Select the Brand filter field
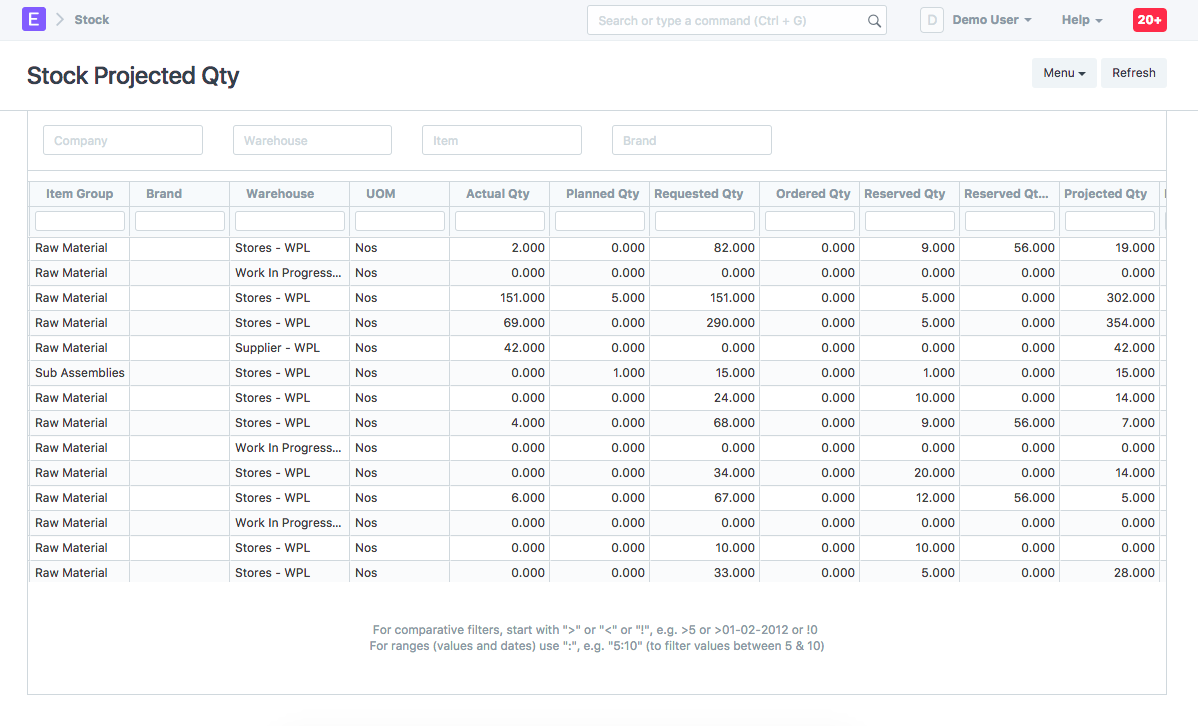 point(691,140)
